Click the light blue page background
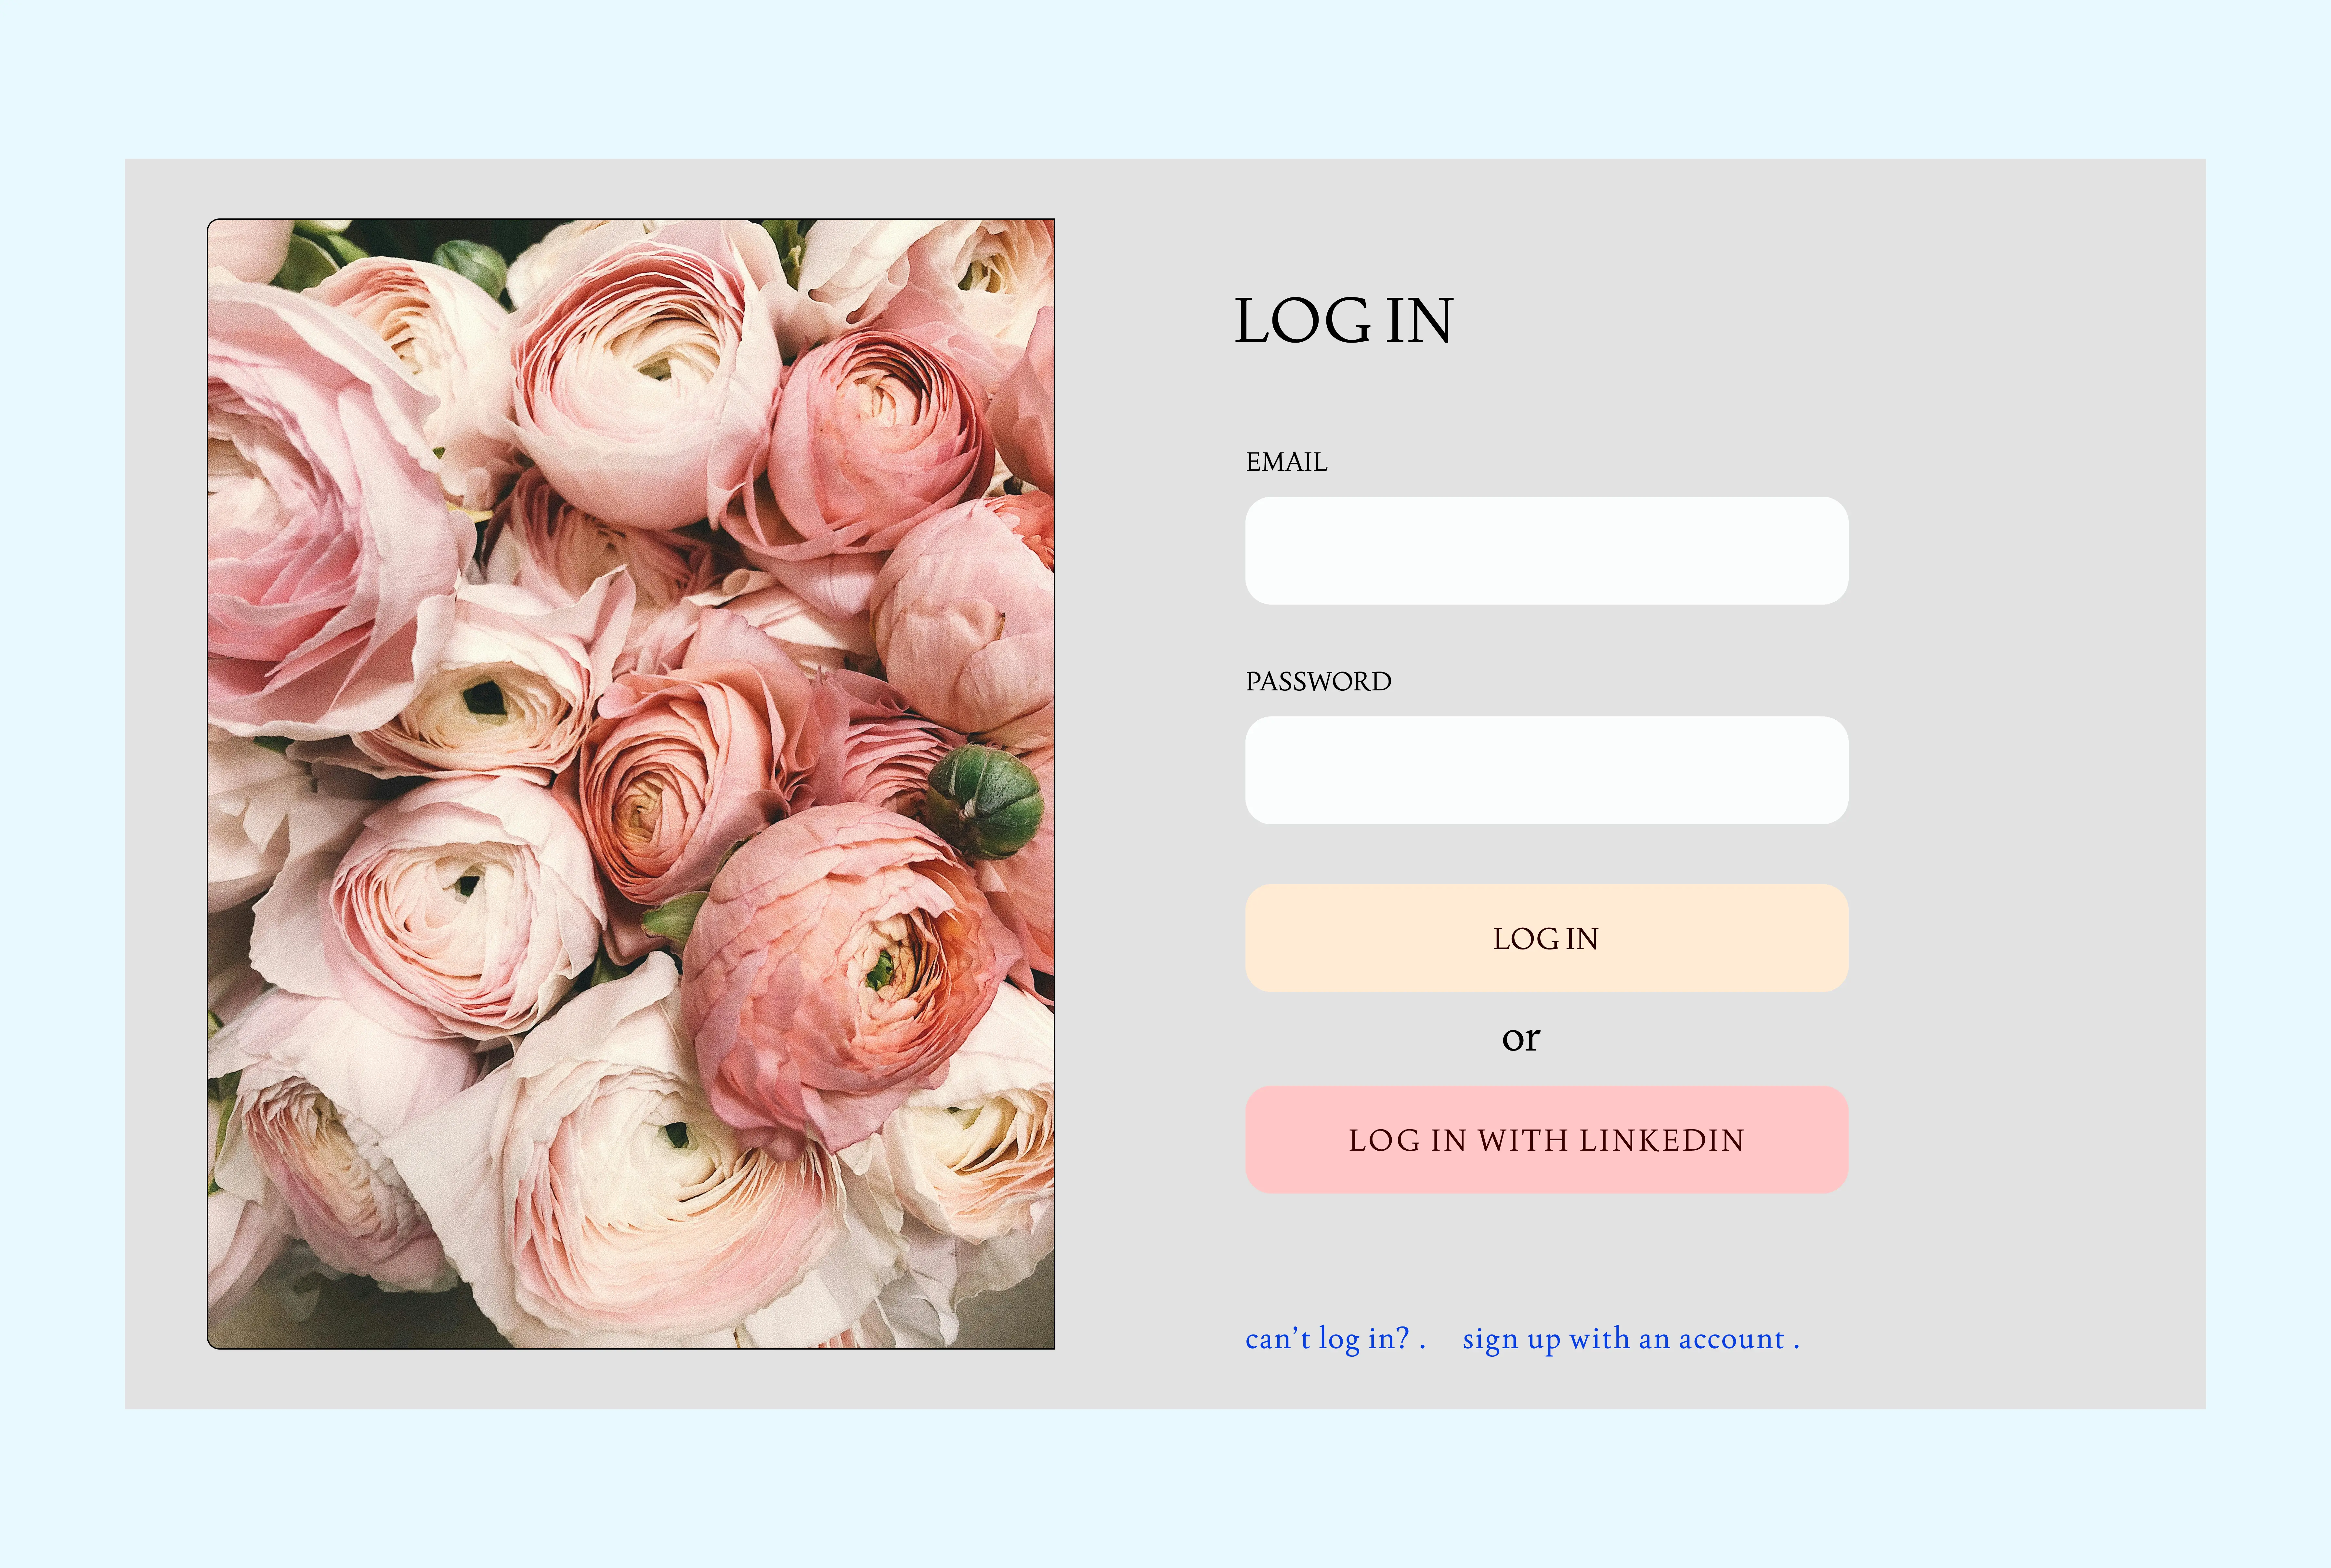 click(x=1165, y=75)
